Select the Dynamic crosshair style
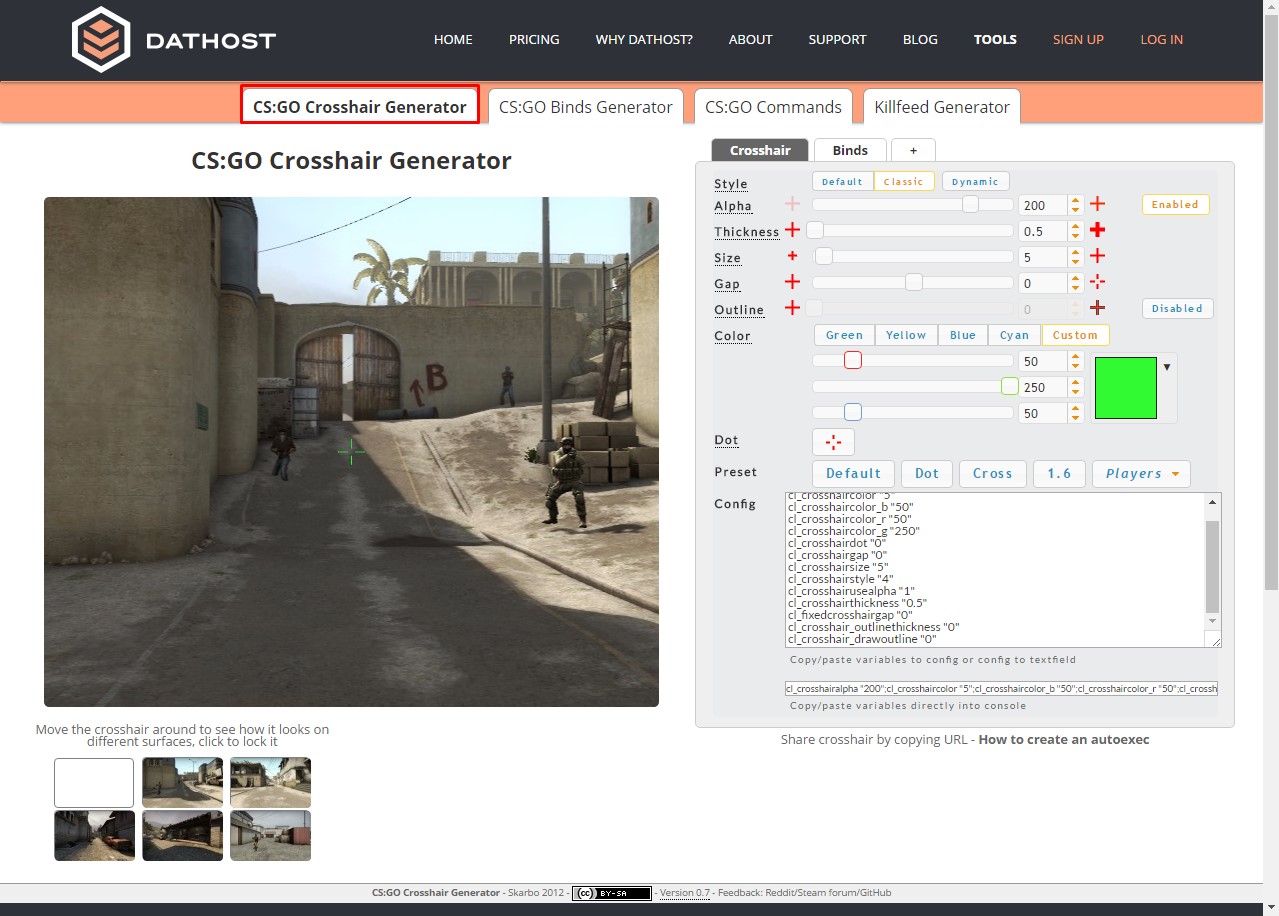 pos(975,181)
